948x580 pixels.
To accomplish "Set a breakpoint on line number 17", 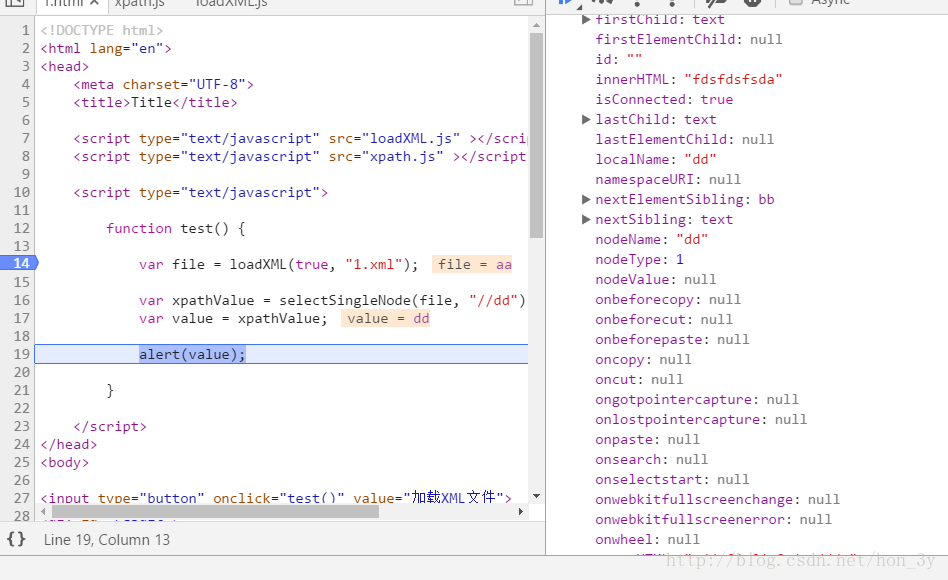I will (22, 318).
